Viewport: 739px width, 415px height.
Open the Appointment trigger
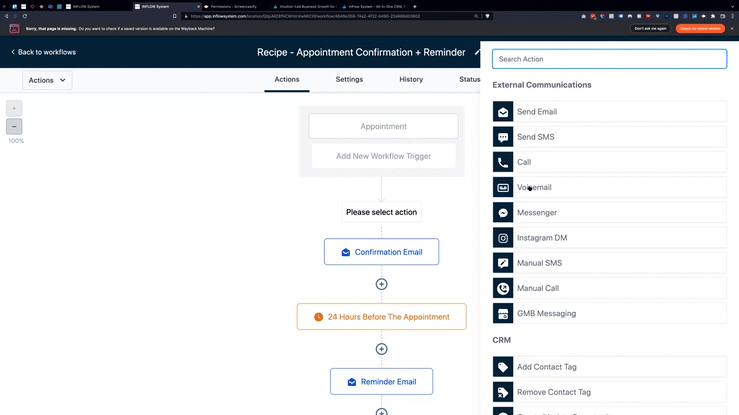point(383,126)
